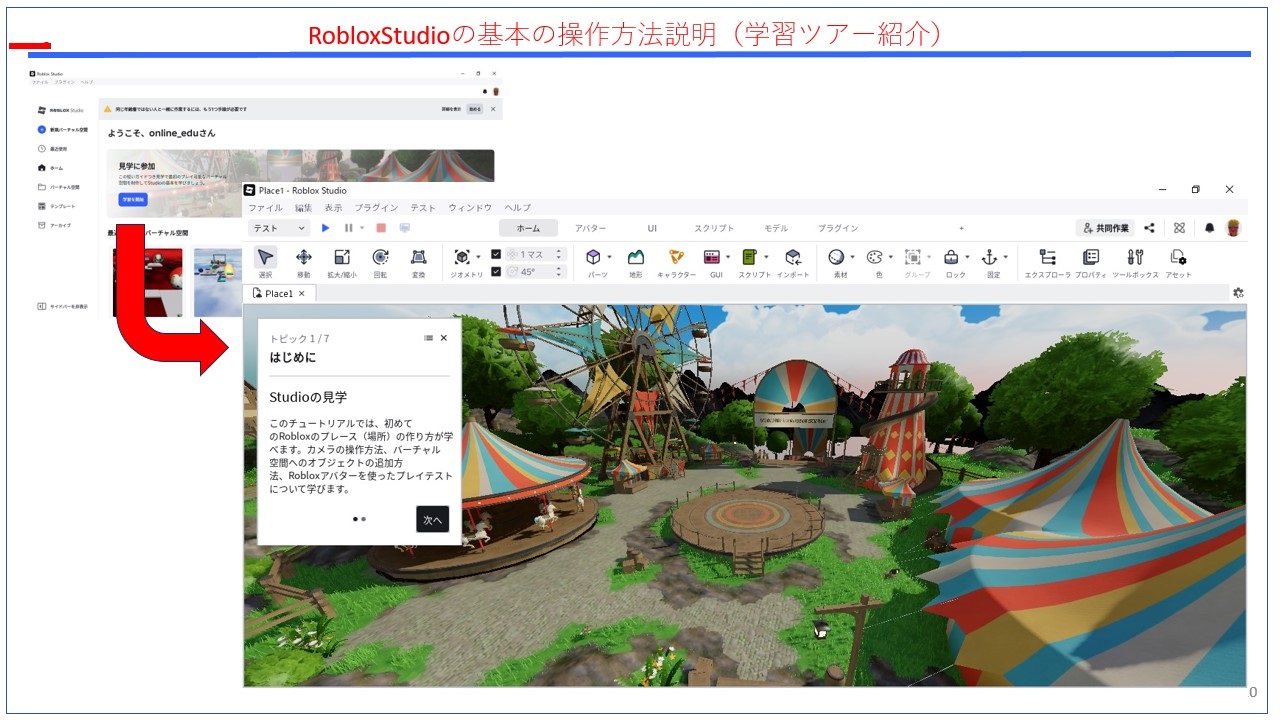Expand the 固定 dropdown arrow
The width and height of the screenshot is (1280, 720).
coord(1005,257)
